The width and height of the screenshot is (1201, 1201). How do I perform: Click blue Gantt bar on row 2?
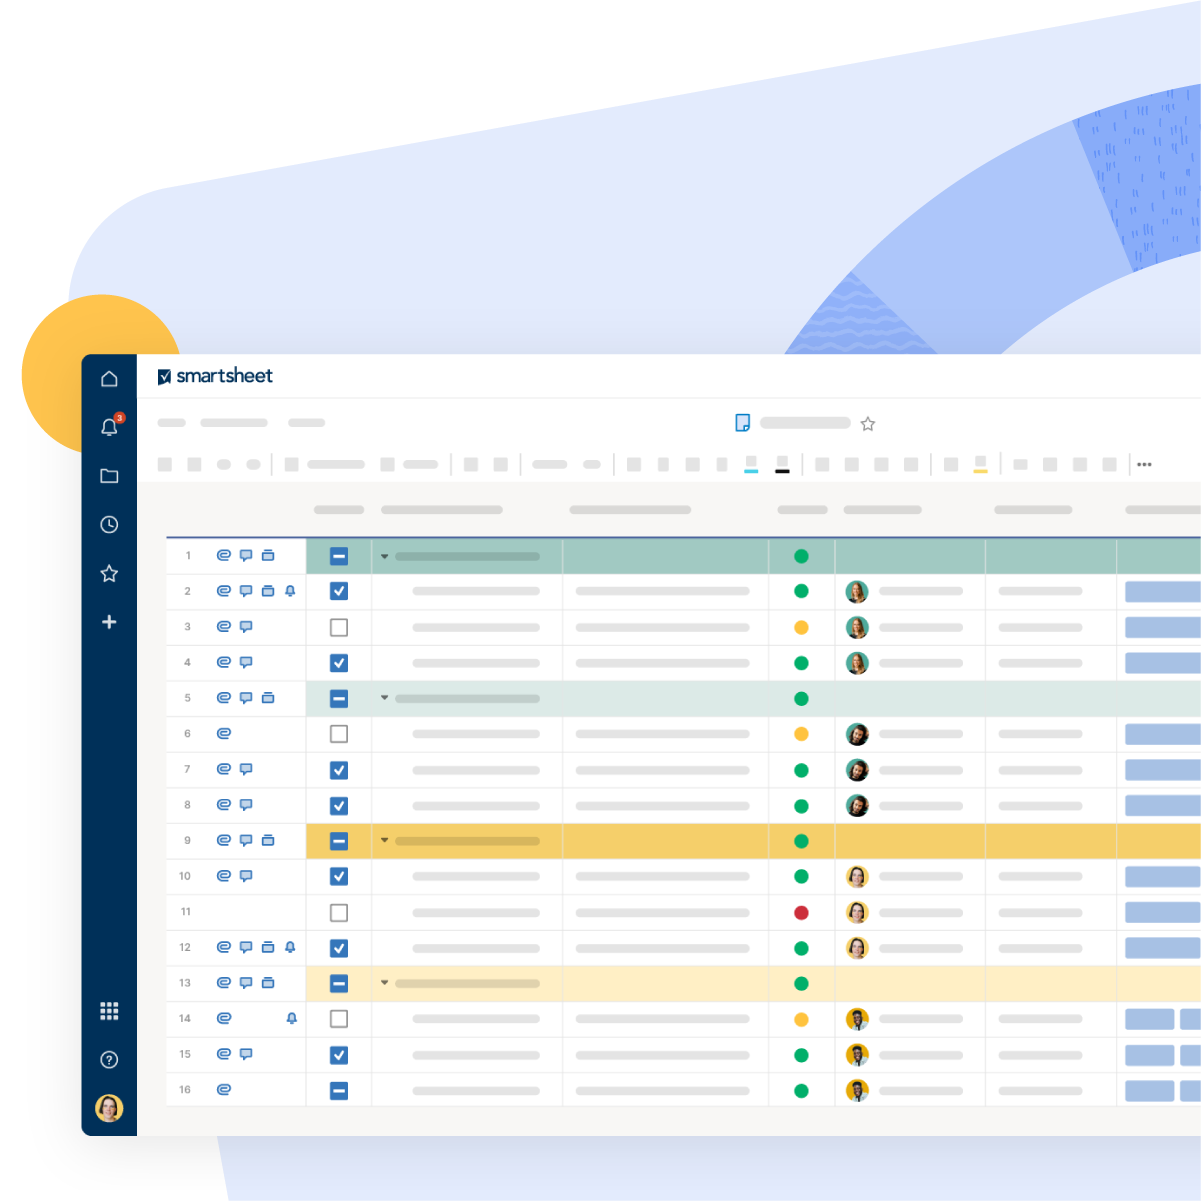point(1163,591)
